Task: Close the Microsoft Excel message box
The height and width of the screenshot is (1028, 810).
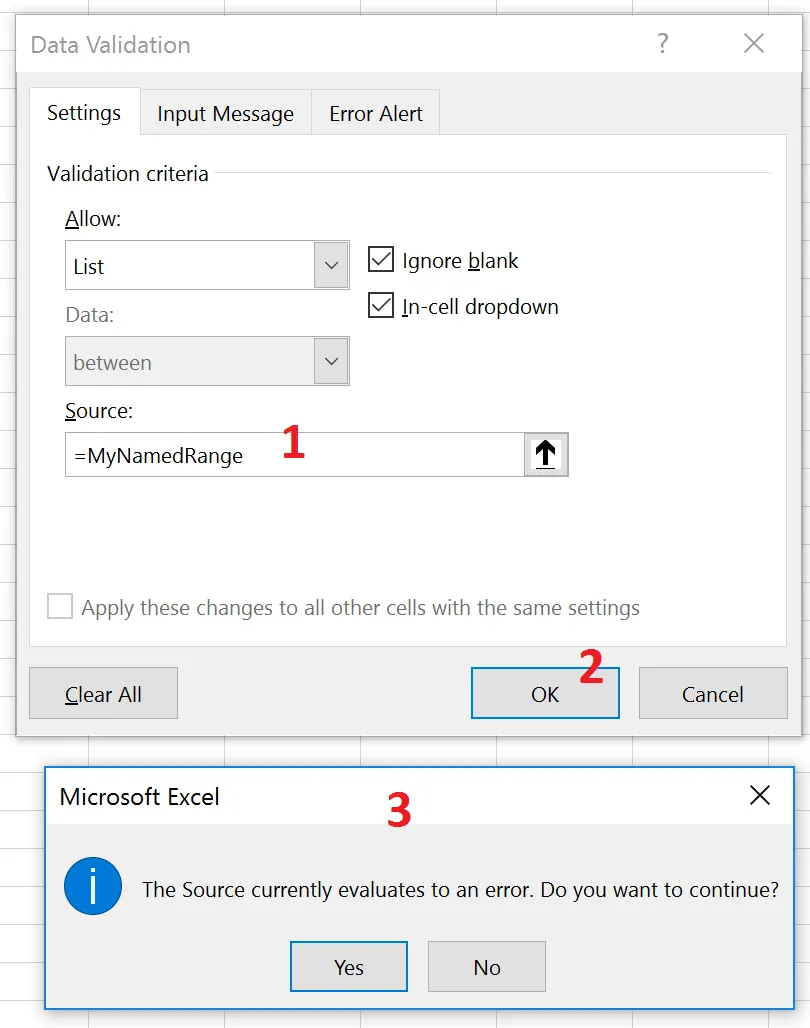Action: click(x=760, y=796)
